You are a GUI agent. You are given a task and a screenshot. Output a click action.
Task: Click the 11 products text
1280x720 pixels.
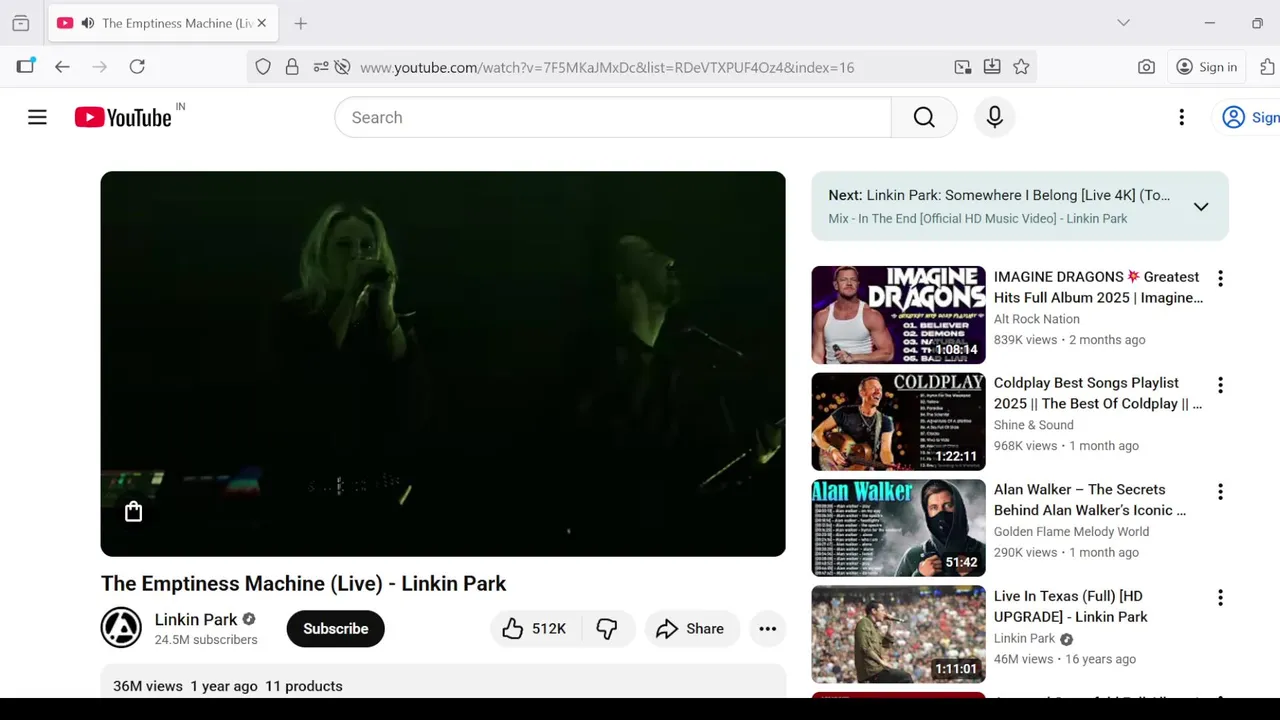tap(304, 686)
